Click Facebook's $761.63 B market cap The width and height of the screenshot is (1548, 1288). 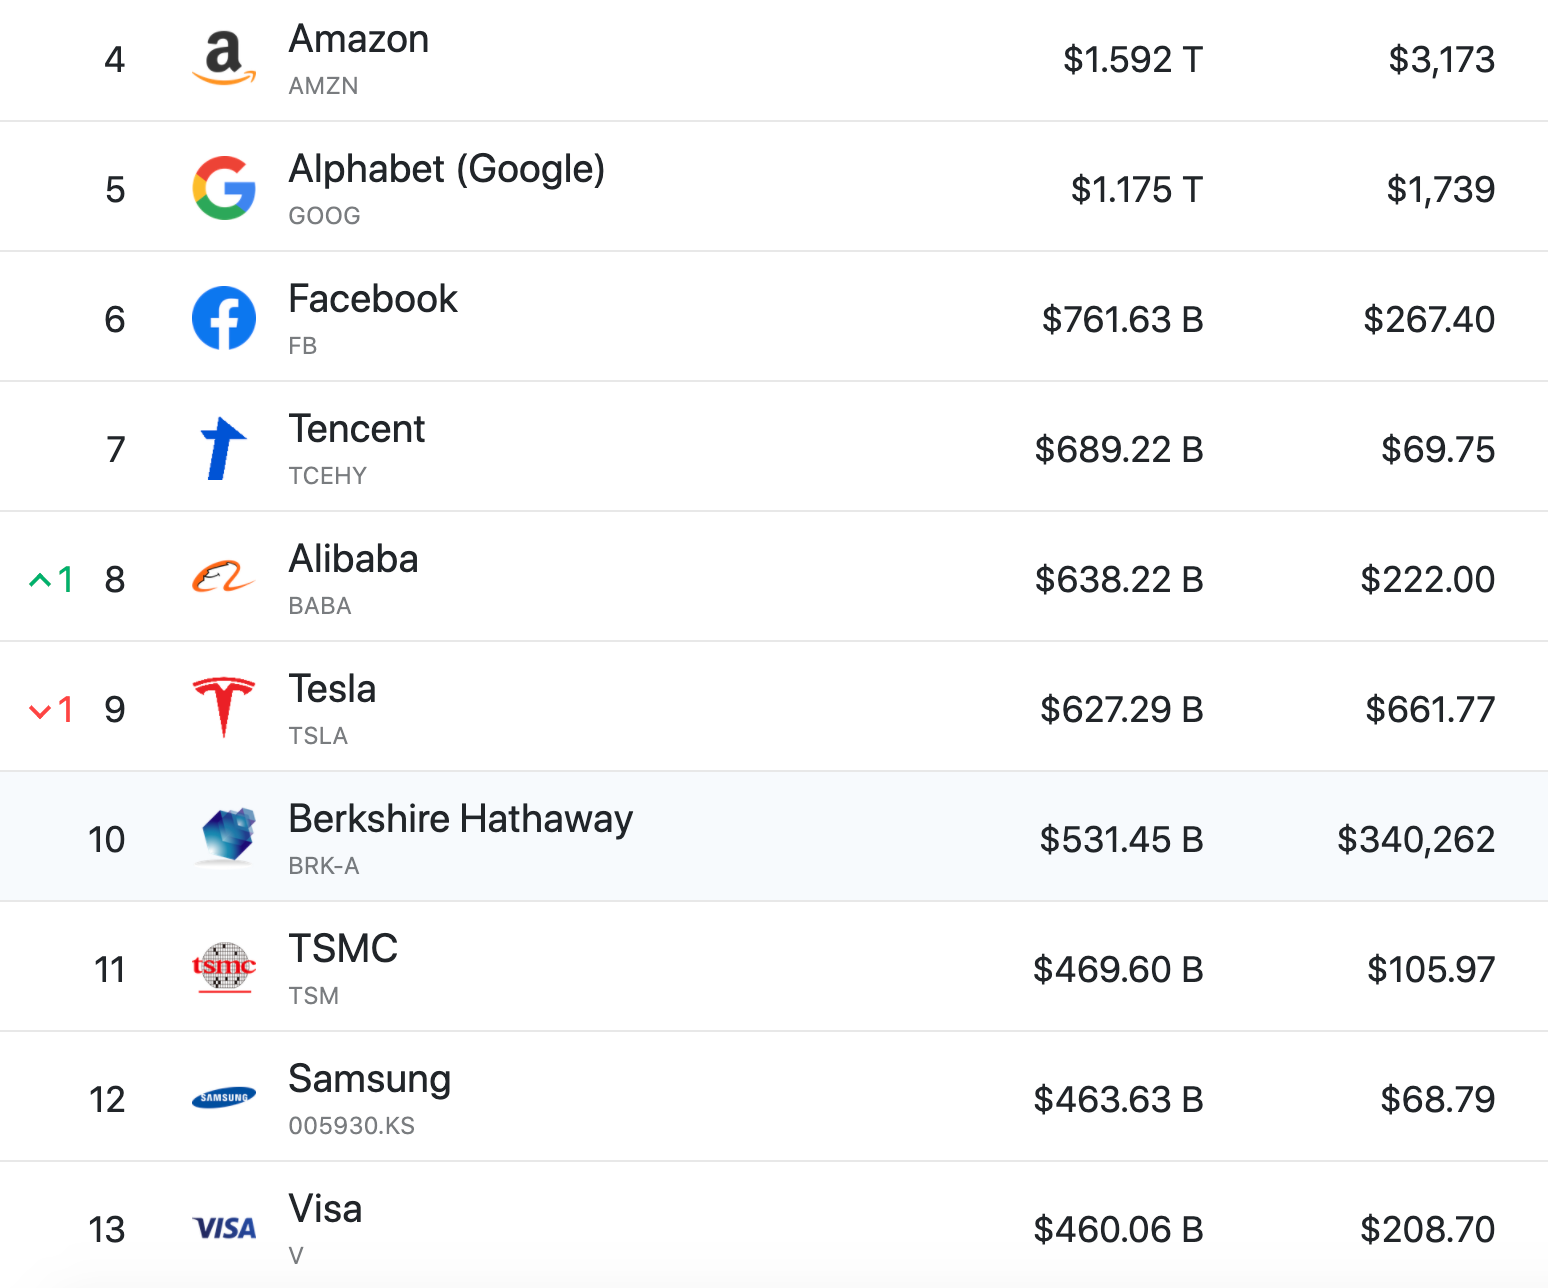(1122, 320)
